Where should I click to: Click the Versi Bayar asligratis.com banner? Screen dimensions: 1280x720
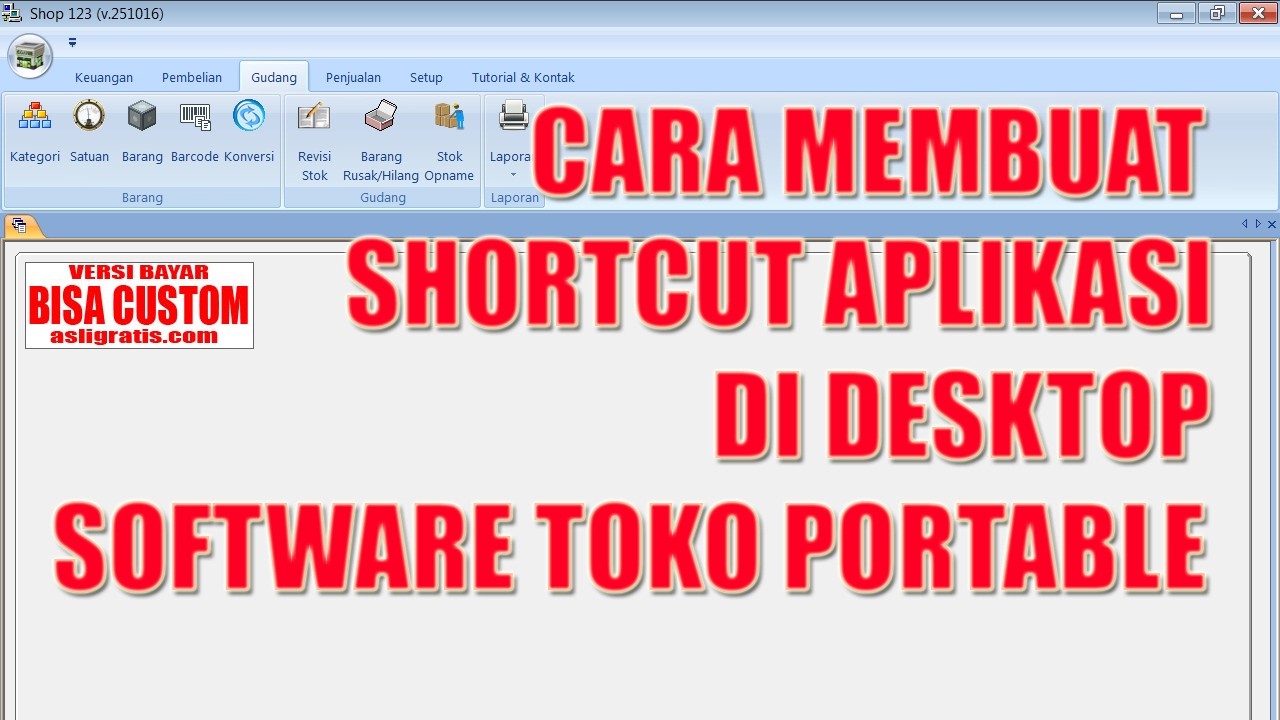pos(139,305)
